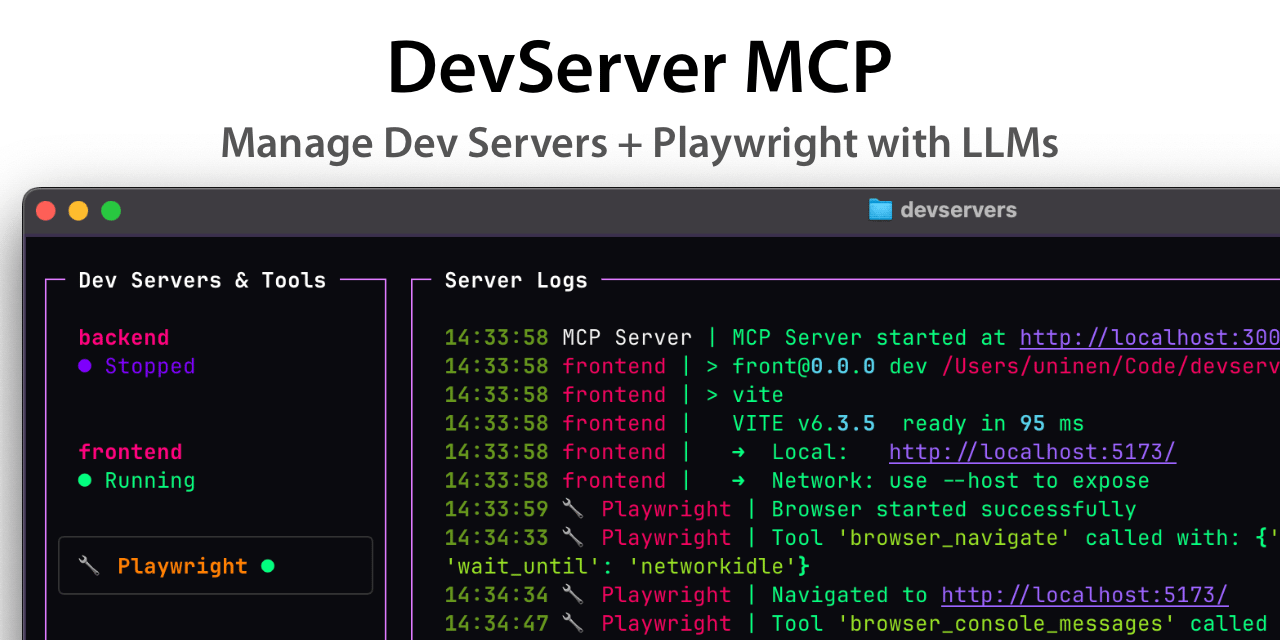This screenshot has width=1280, height=640.
Task: Select devservers in the window title bar
Action: (x=959, y=210)
